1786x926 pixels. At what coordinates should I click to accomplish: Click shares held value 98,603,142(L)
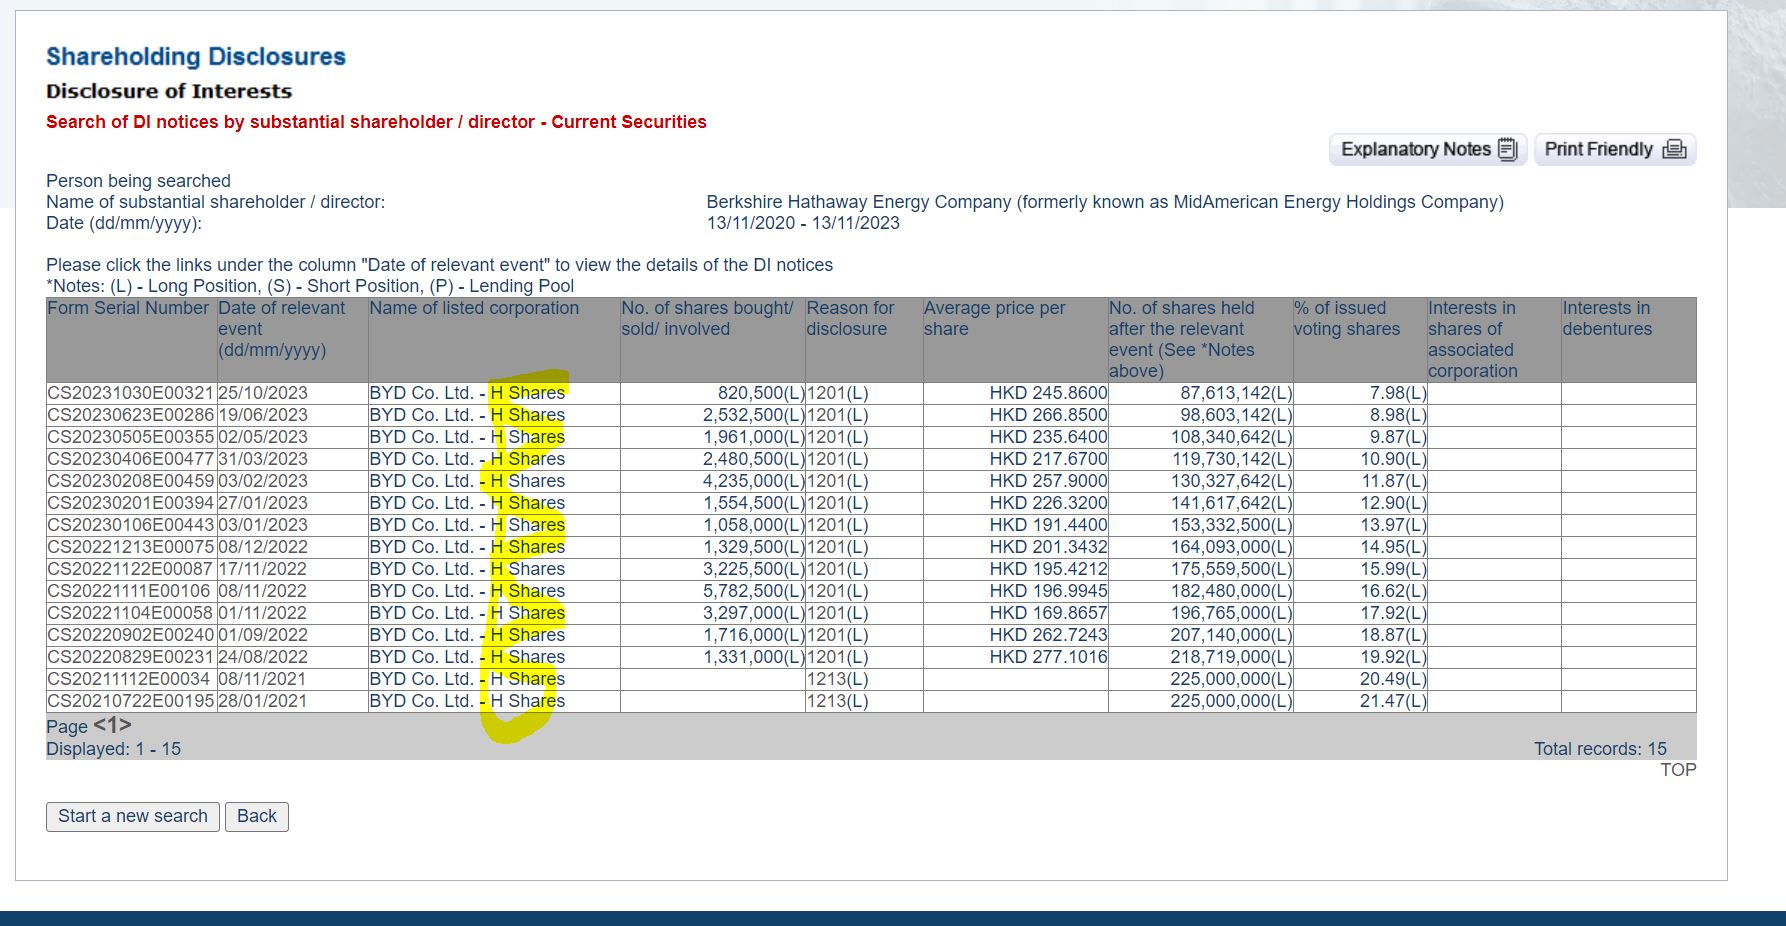click(1236, 415)
